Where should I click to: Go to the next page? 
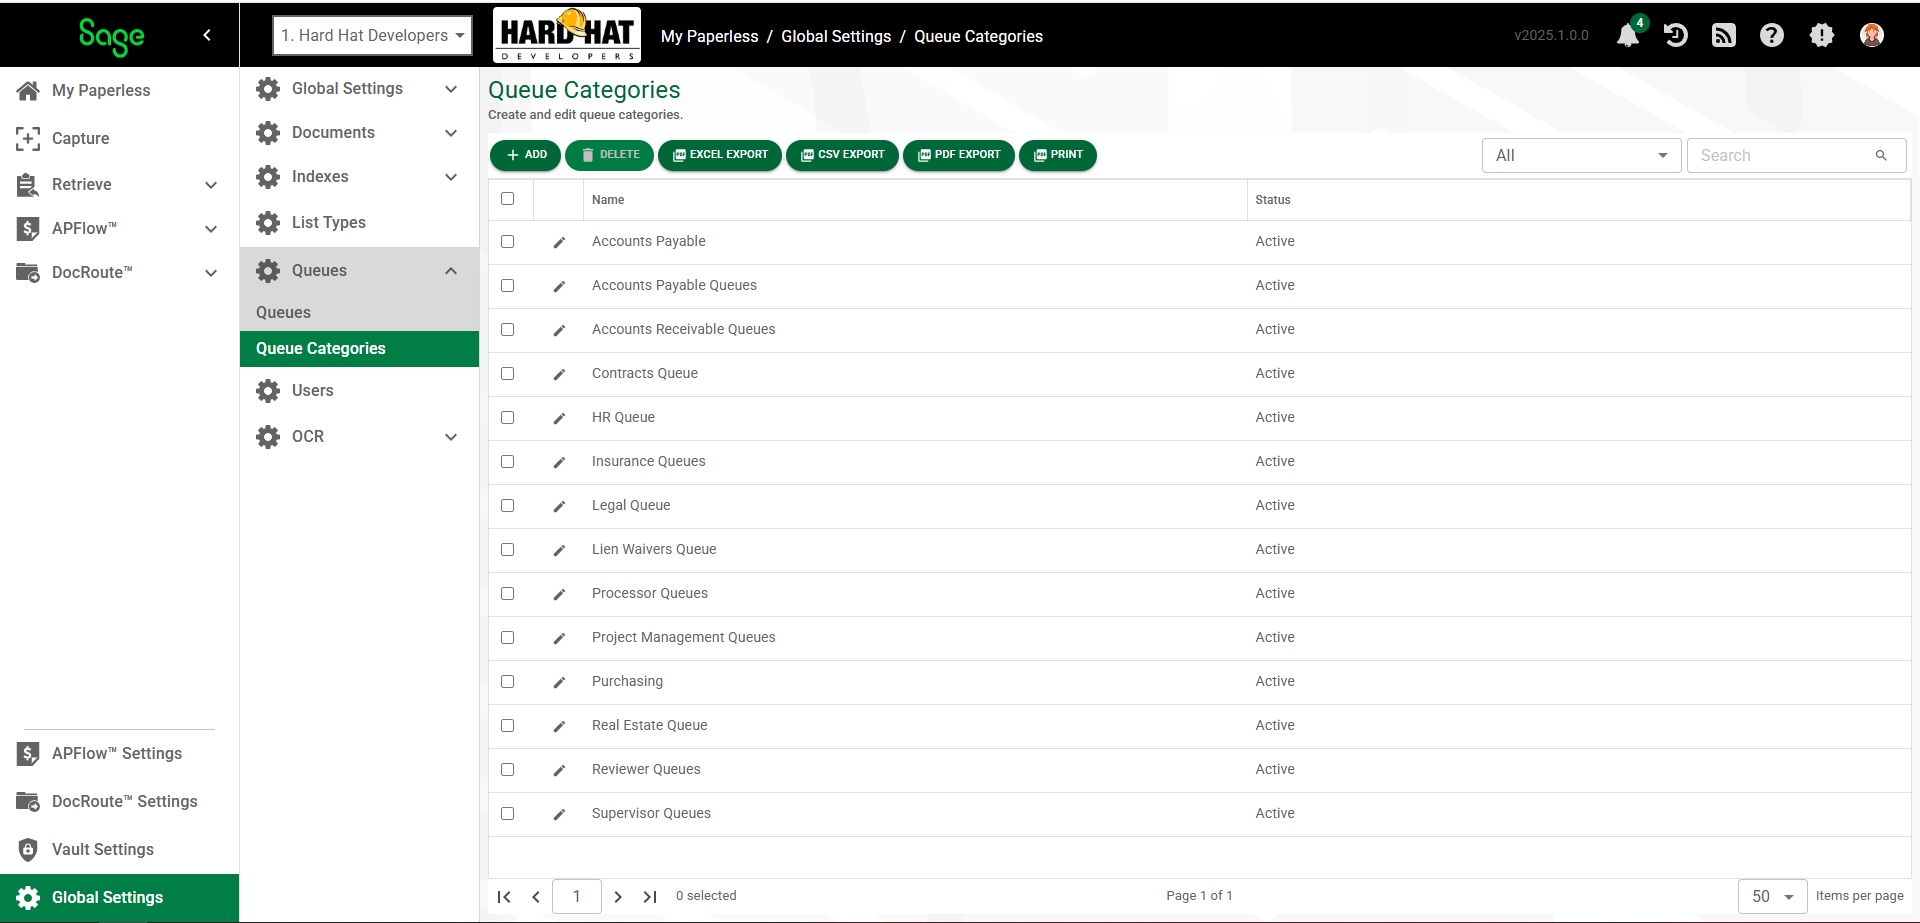[618, 896]
